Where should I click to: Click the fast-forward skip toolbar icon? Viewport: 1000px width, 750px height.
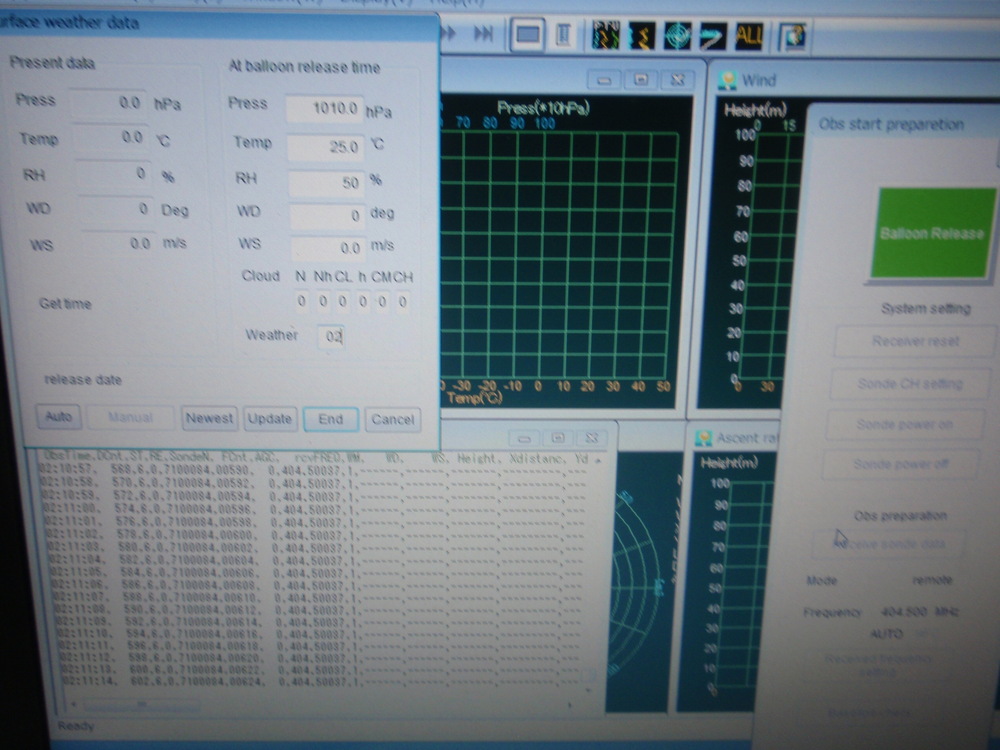[483, 34]
